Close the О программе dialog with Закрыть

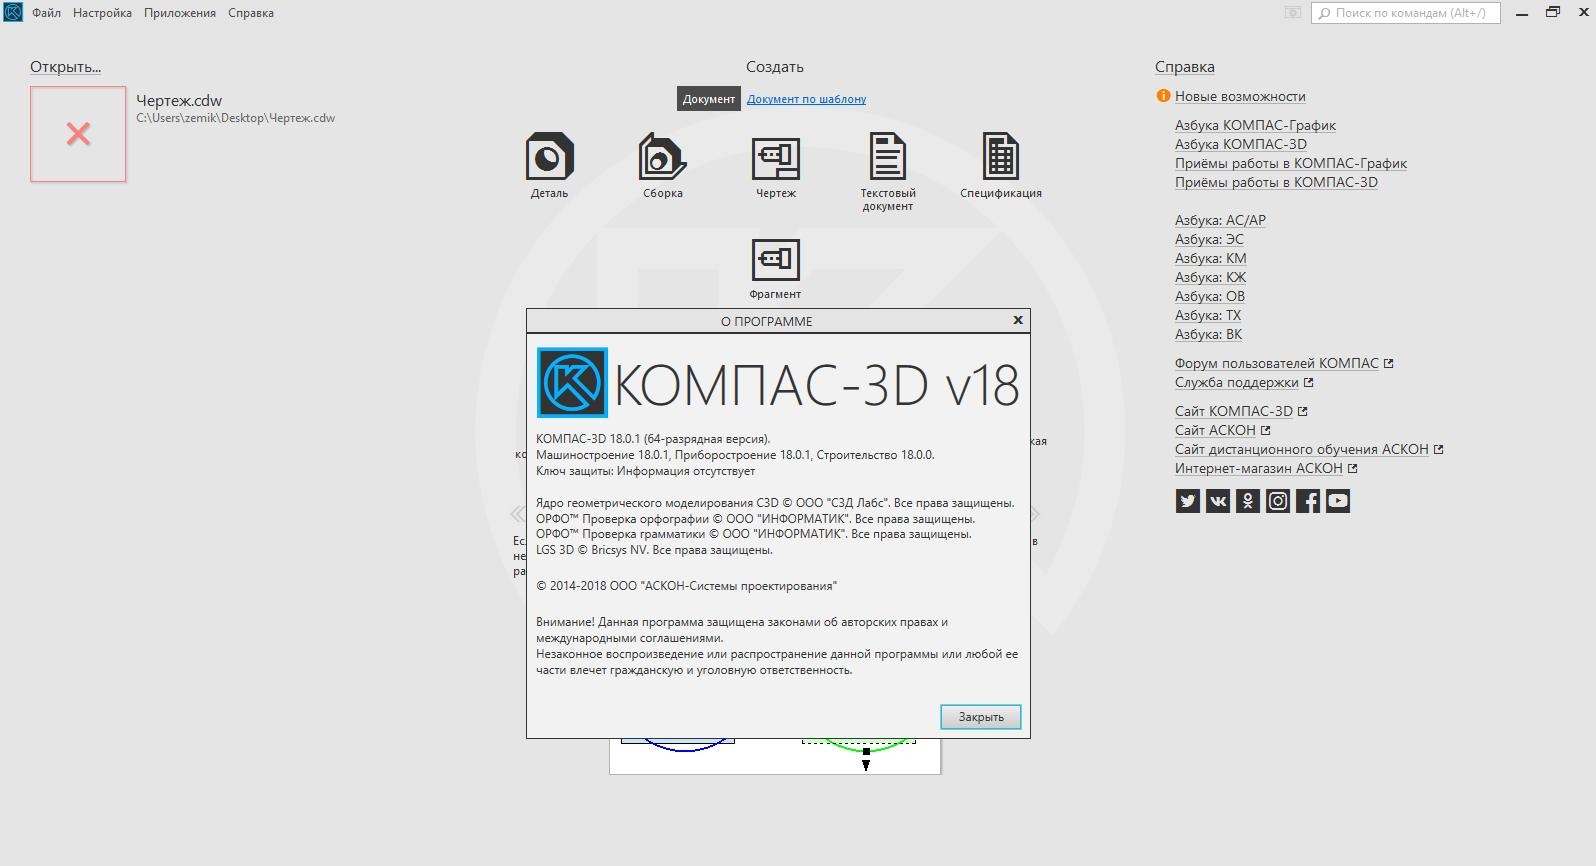click(980, 717)
